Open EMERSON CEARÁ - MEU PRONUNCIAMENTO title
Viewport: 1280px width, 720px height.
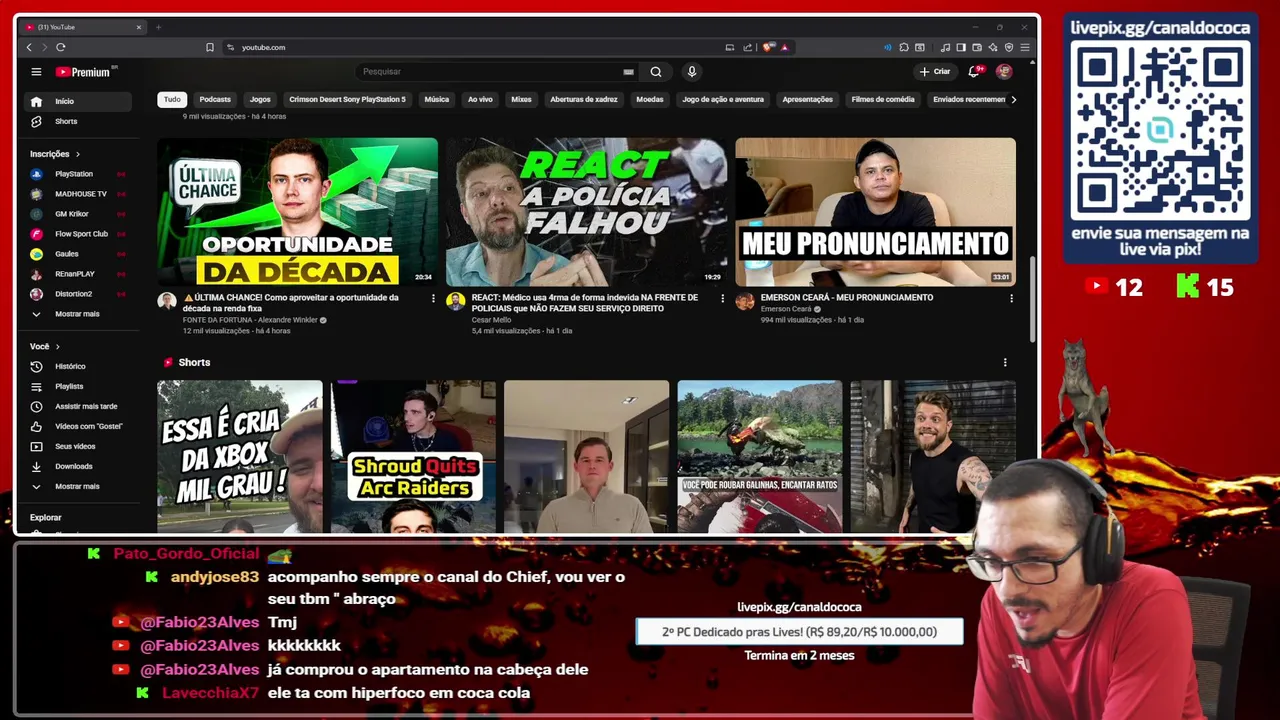pos(847,298)
